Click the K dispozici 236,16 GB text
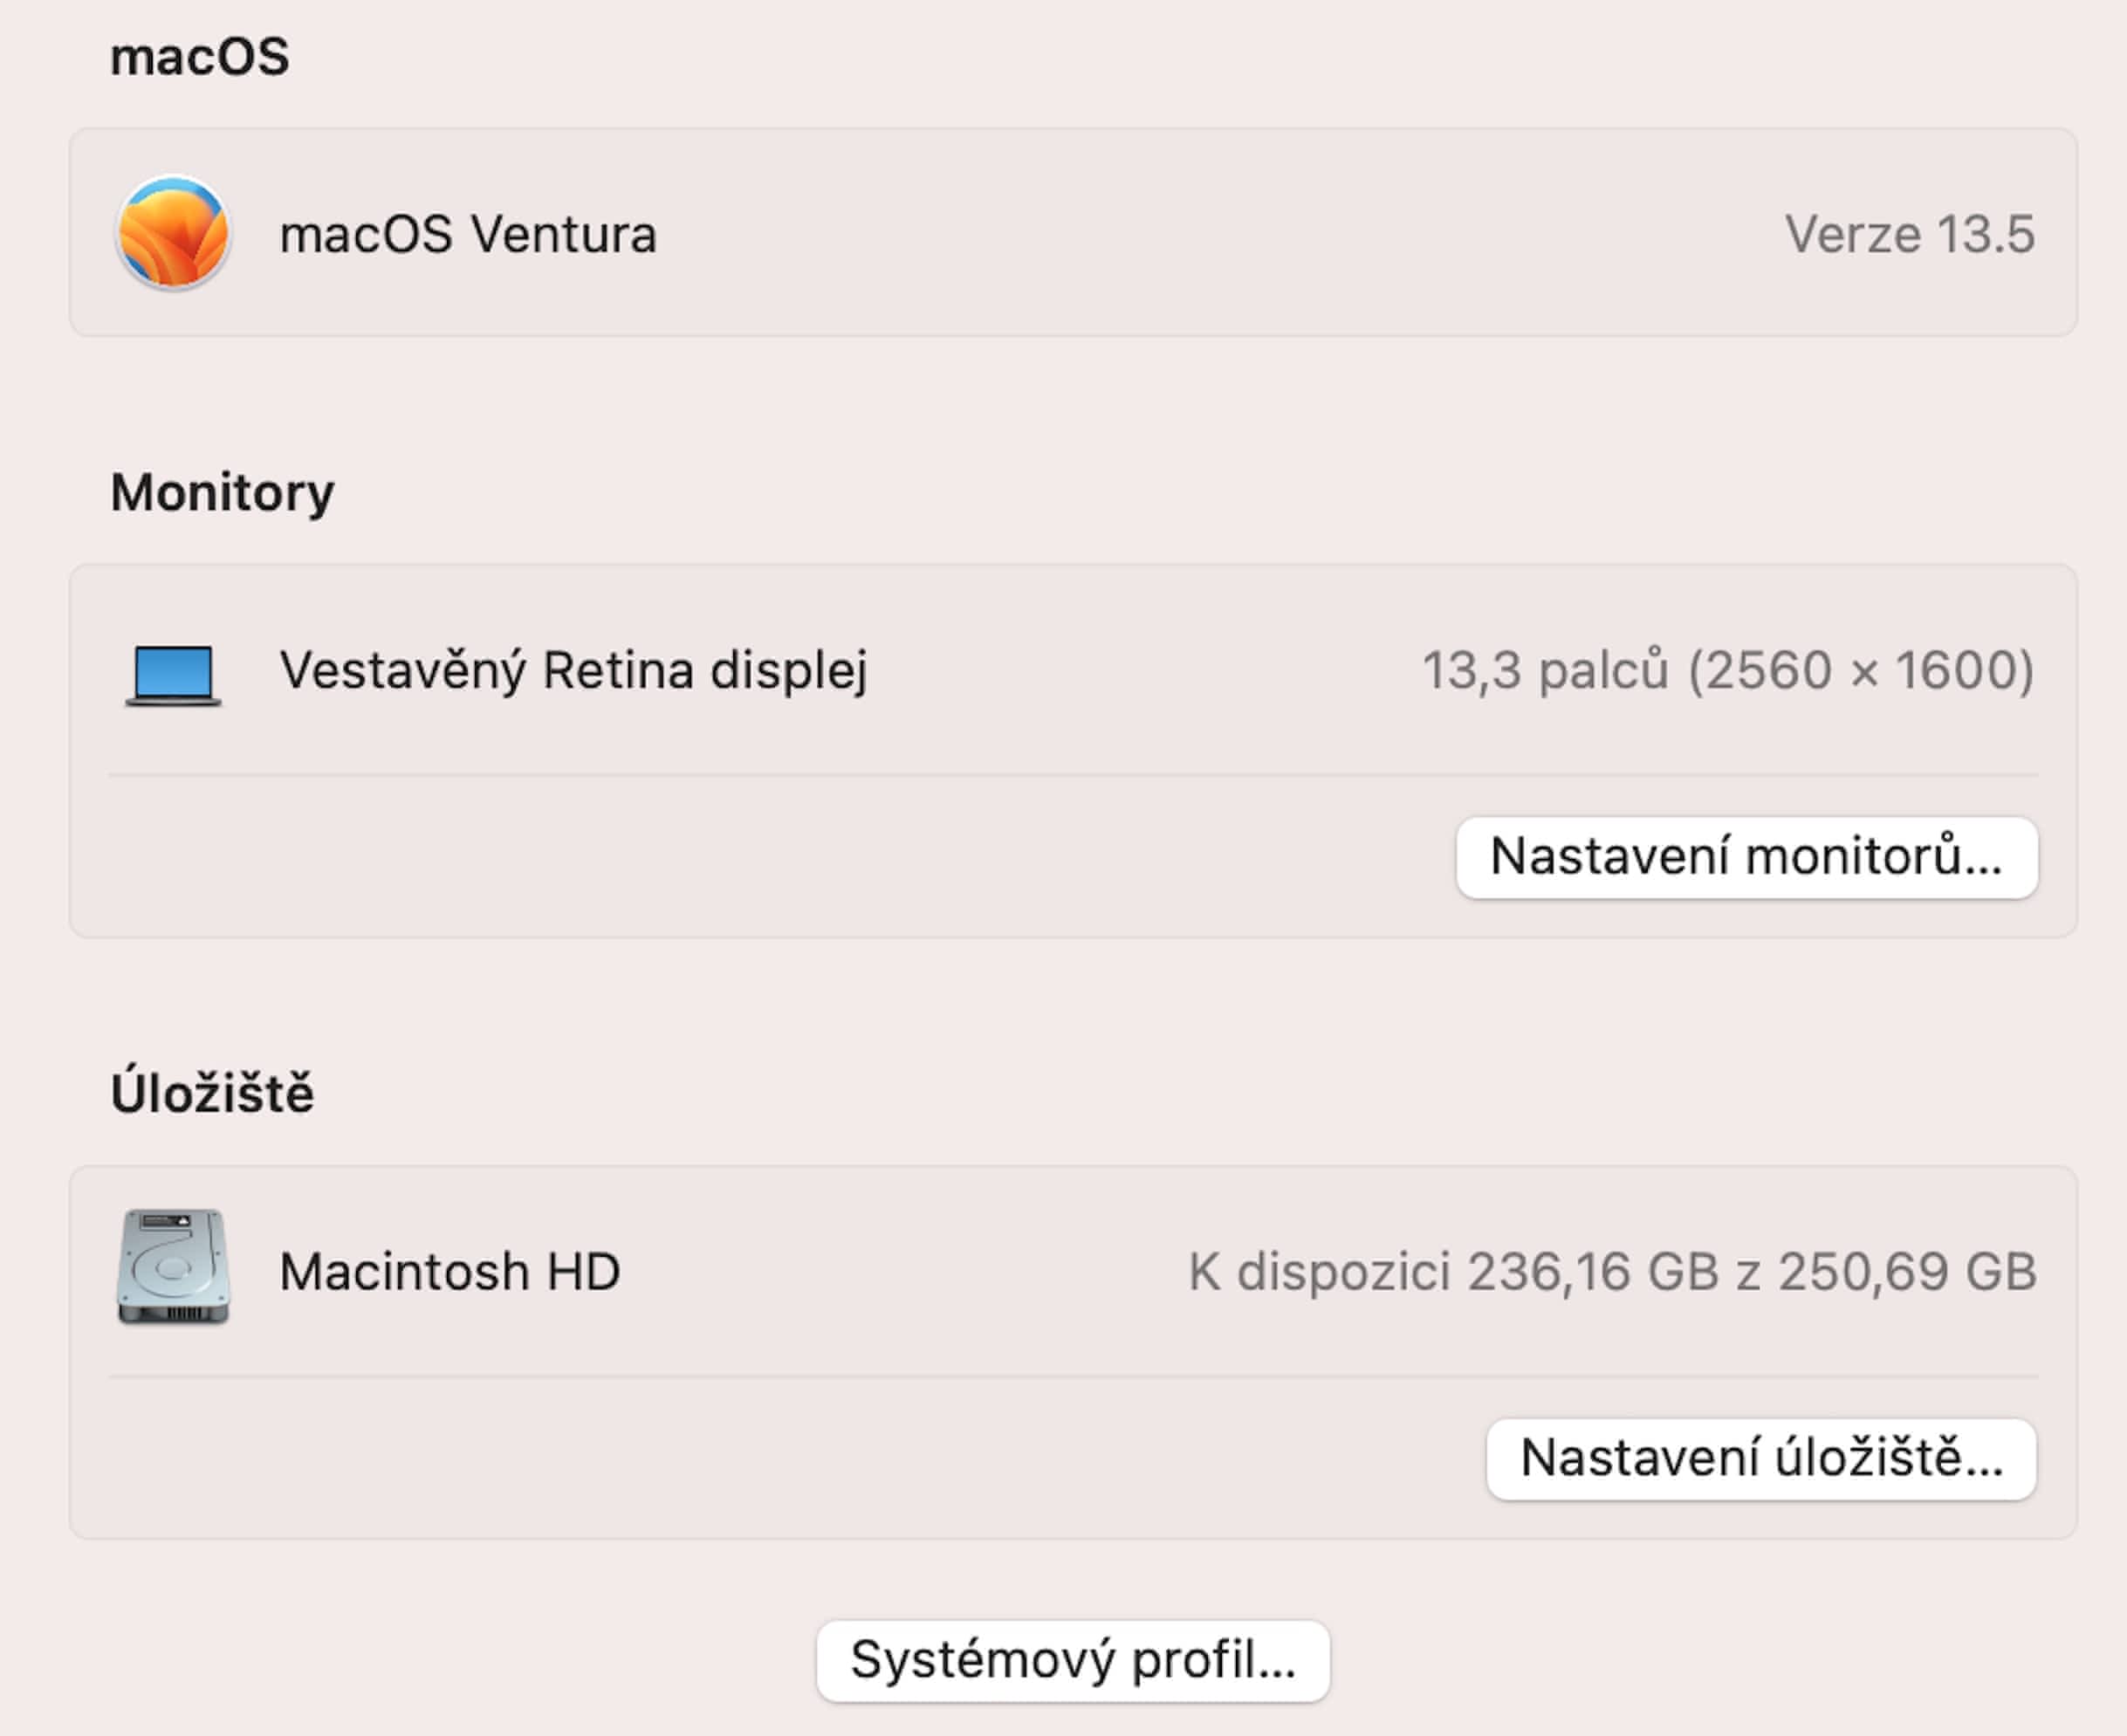 [x=1611, y=1272]
